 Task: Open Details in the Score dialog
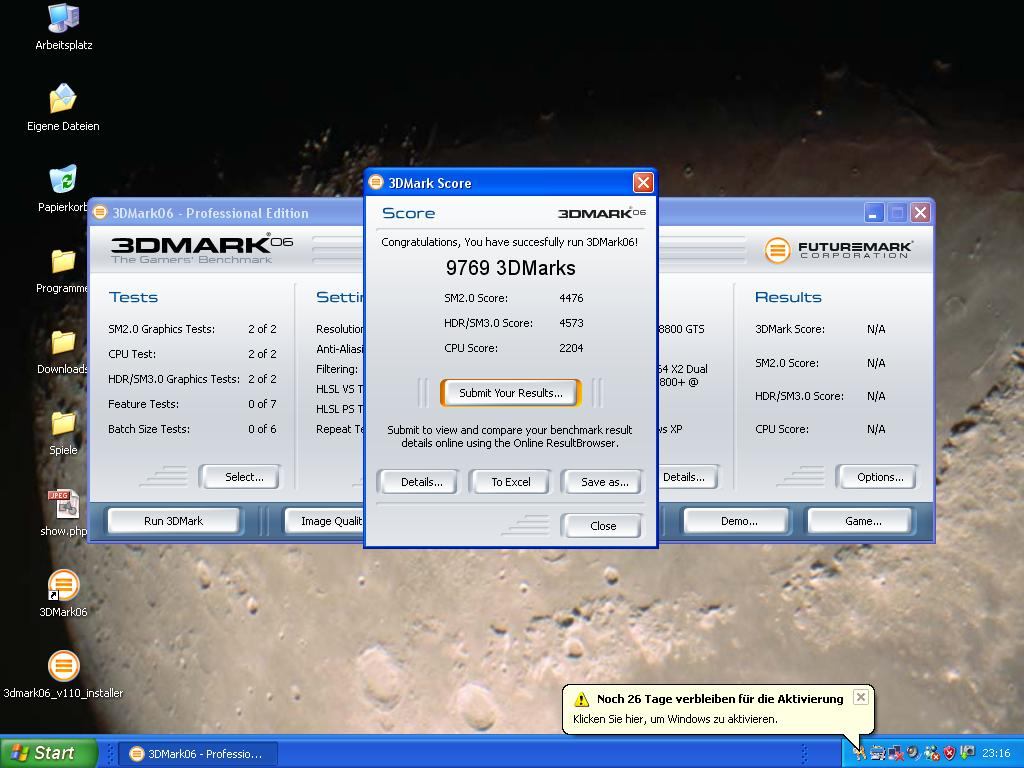[421, 482]
